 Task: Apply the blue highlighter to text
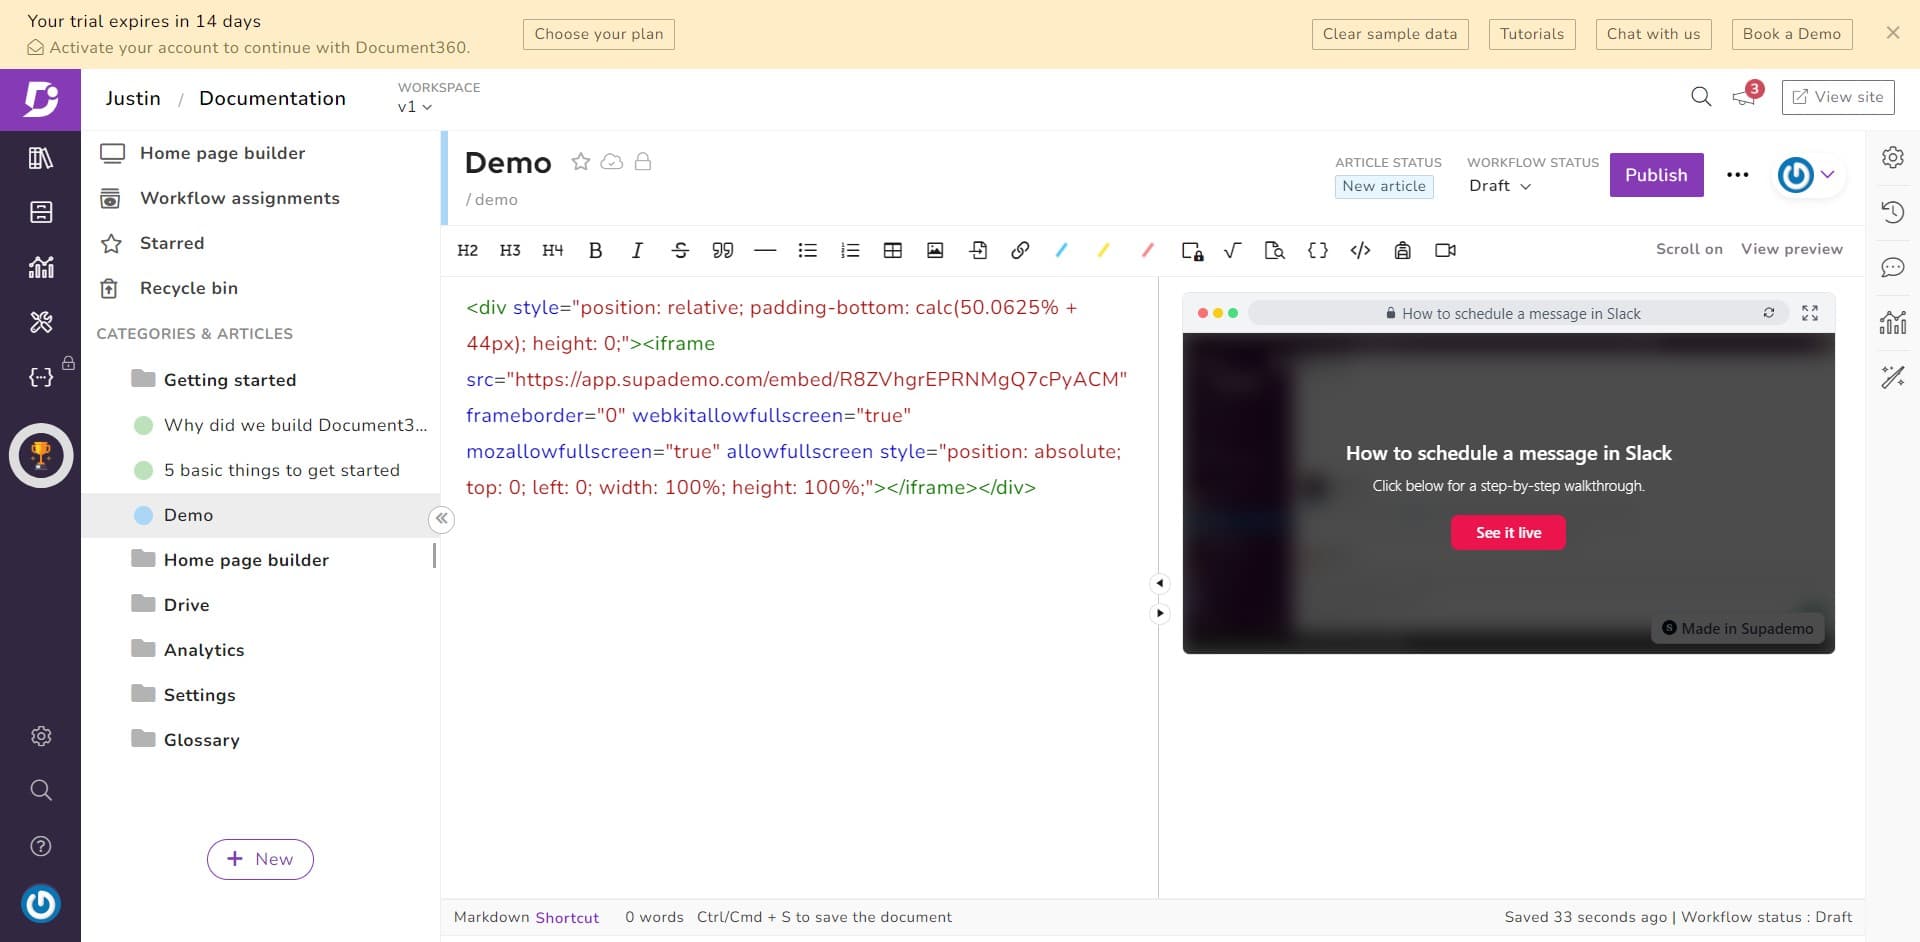pyautogui.click(x=1061, y=250)
